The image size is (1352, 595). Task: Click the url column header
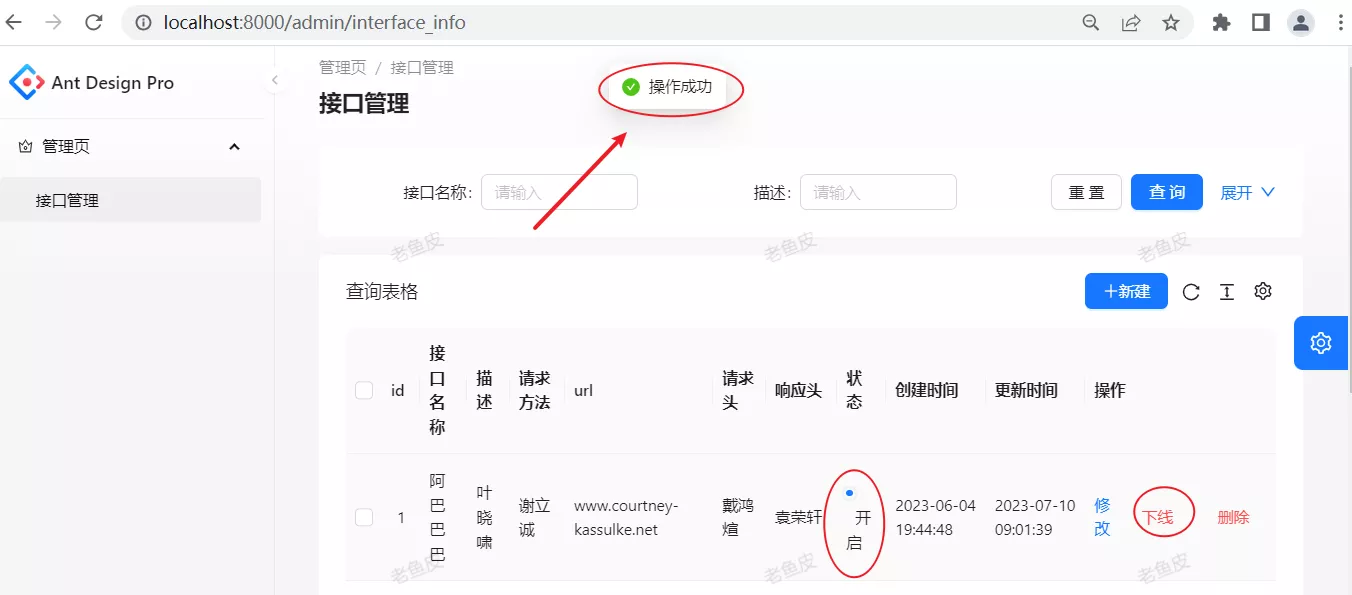click(583, 390)
